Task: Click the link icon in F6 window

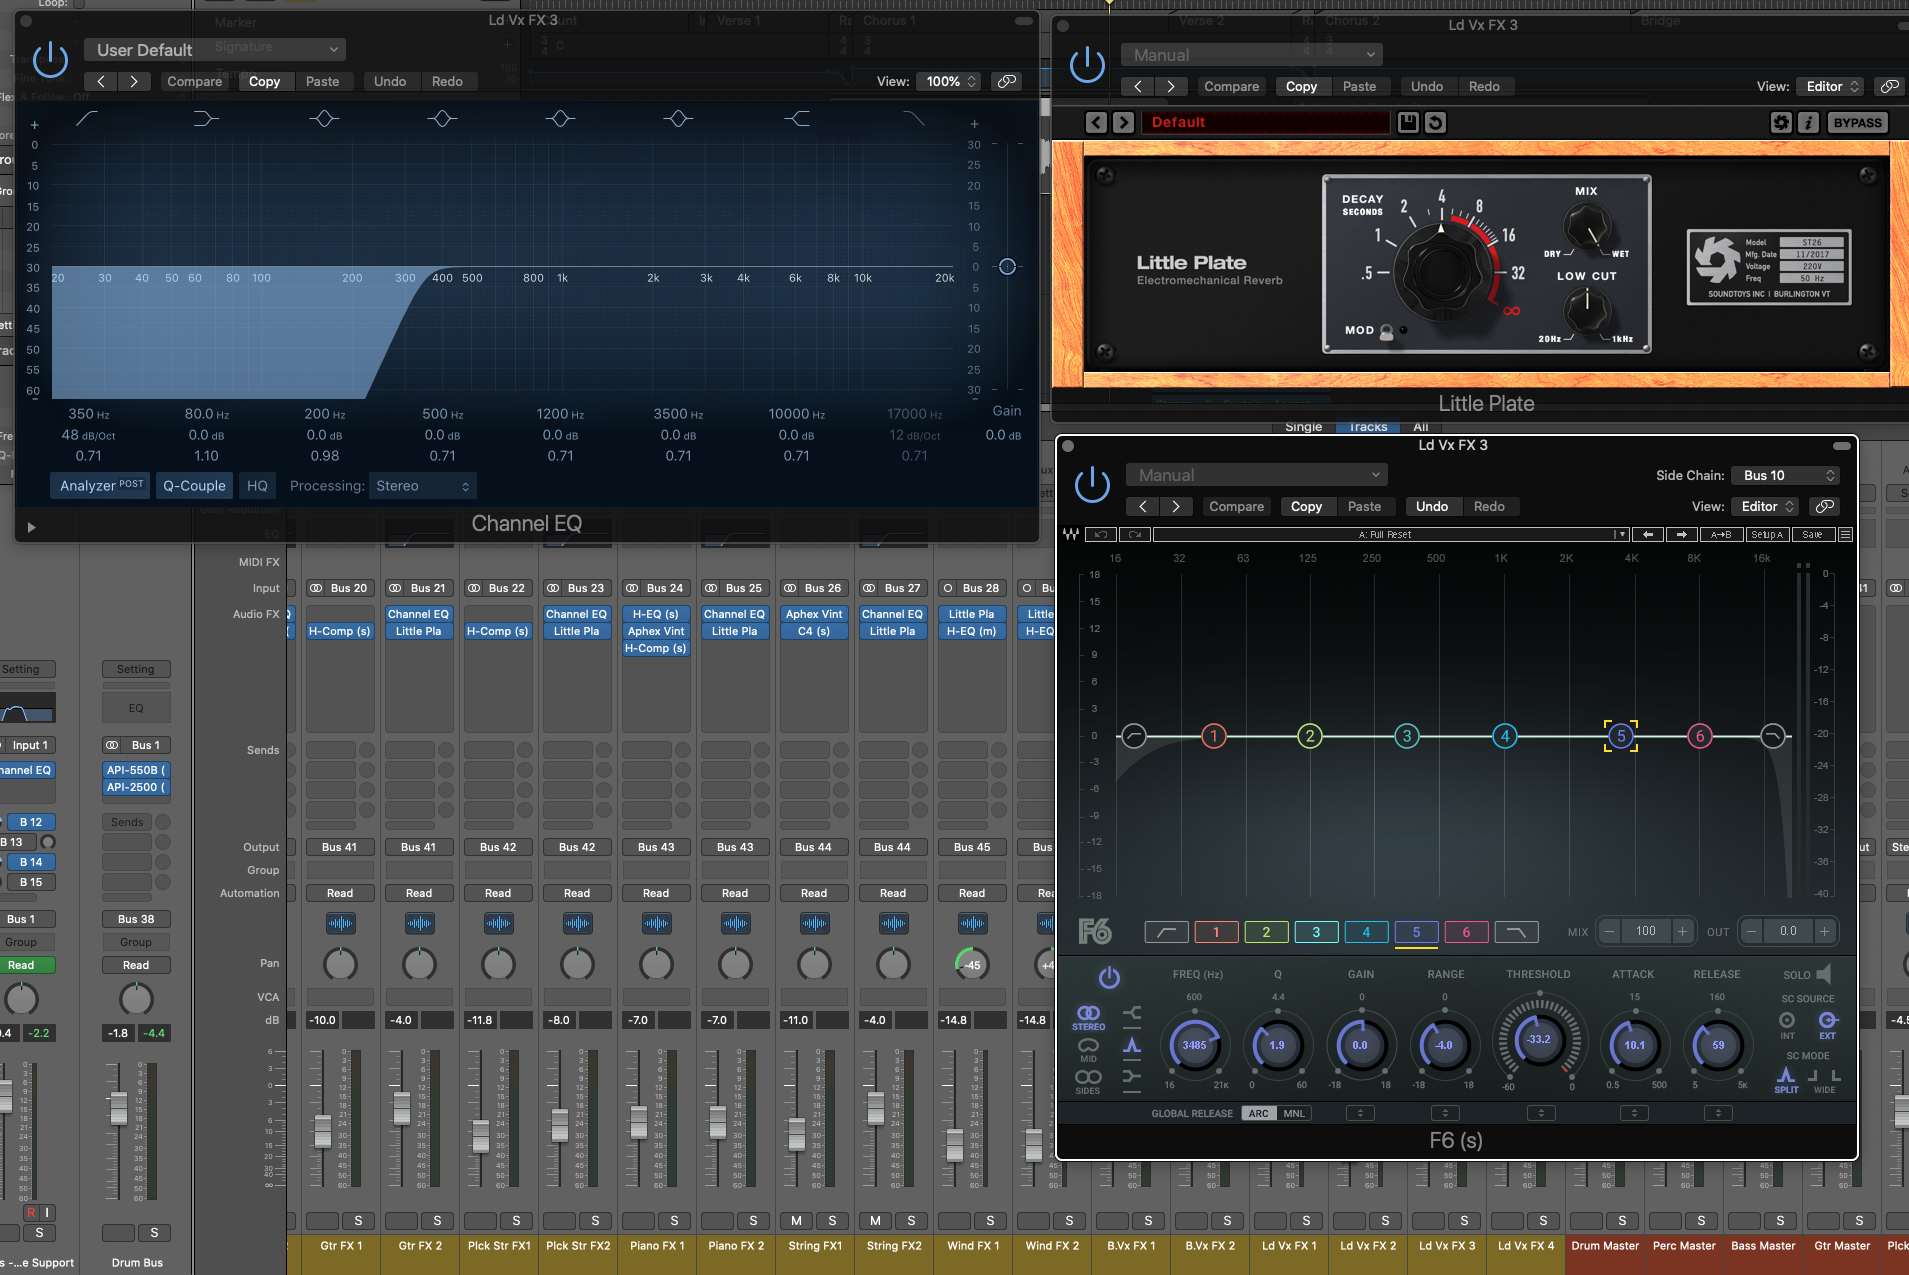Action: [1825, 506]
